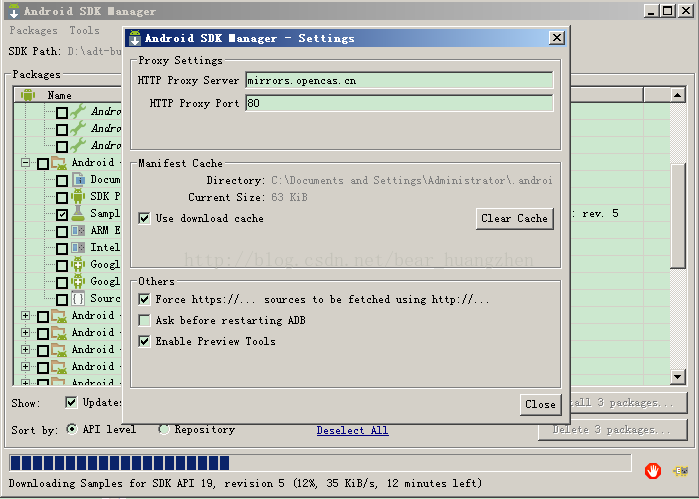Viewport: 699px width, 499px height.
Task: Click the red stop download icon
Action: point(653,470)
